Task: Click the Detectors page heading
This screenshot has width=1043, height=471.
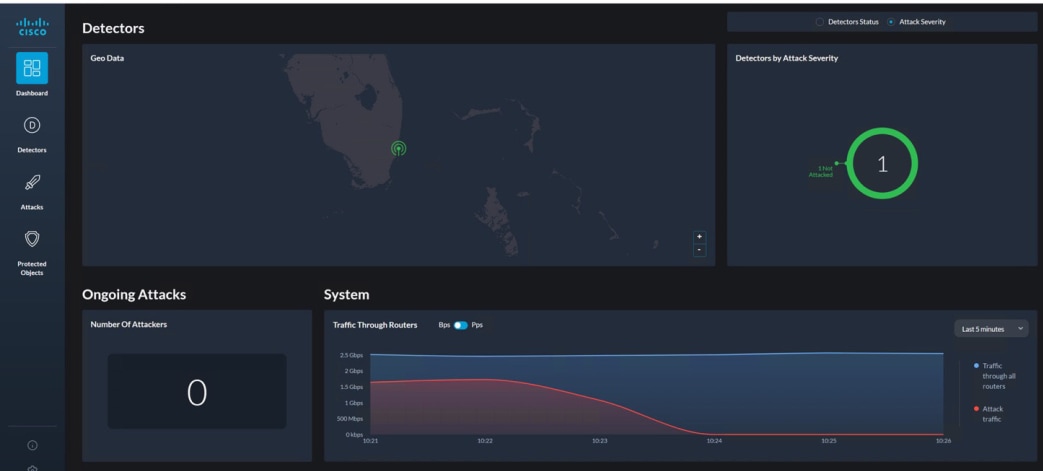Action: pyautogui.click(x=113, y=28)
